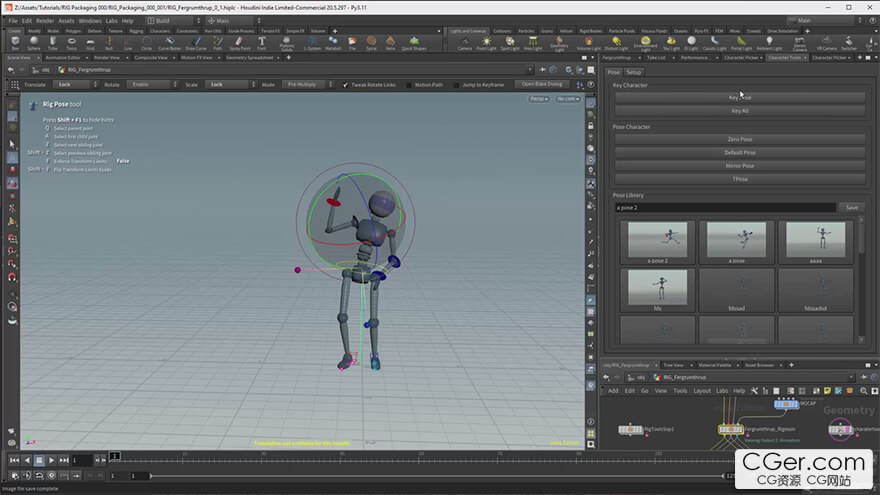Select the 'a pose 2' pose thumbnail
The image size is (880, 495).
656,242
